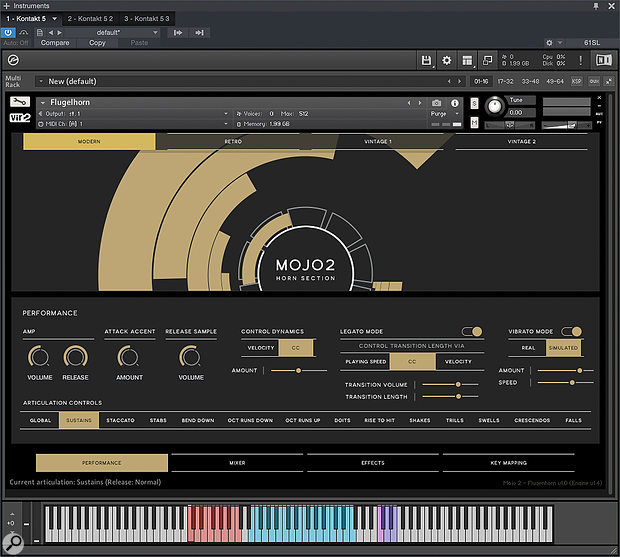This screenshot has height=557, width=620.
Task: Click the Native Instruments NI logo
Action: coord(603,60)
